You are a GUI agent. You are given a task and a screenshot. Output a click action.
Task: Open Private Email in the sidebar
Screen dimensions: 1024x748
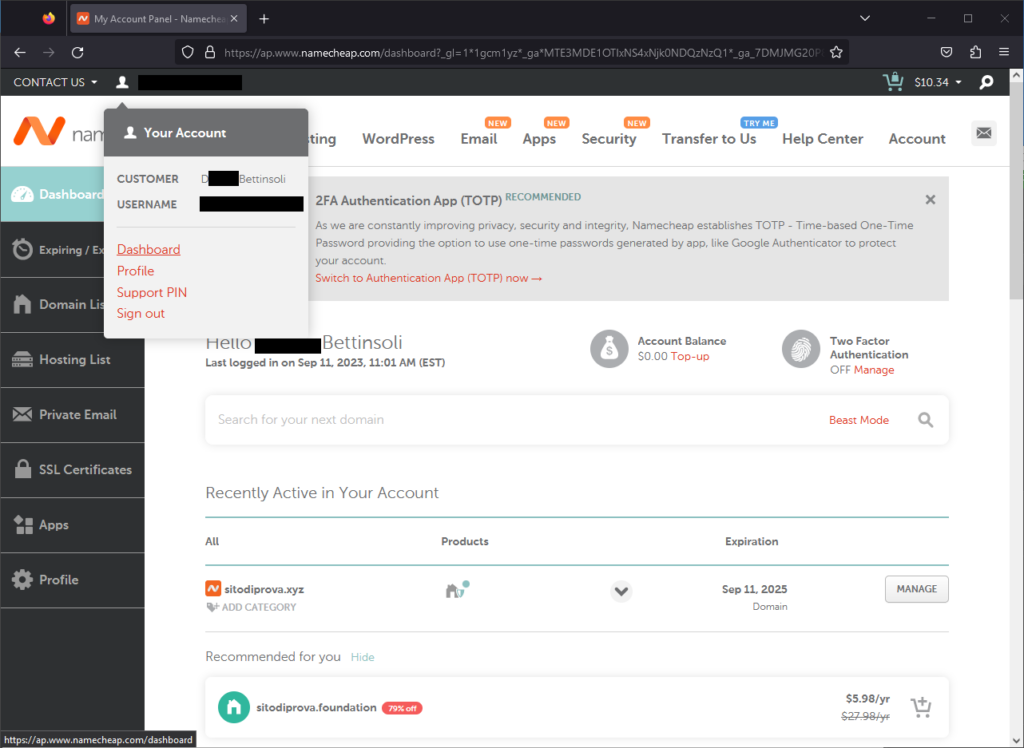tap(72, 415)
